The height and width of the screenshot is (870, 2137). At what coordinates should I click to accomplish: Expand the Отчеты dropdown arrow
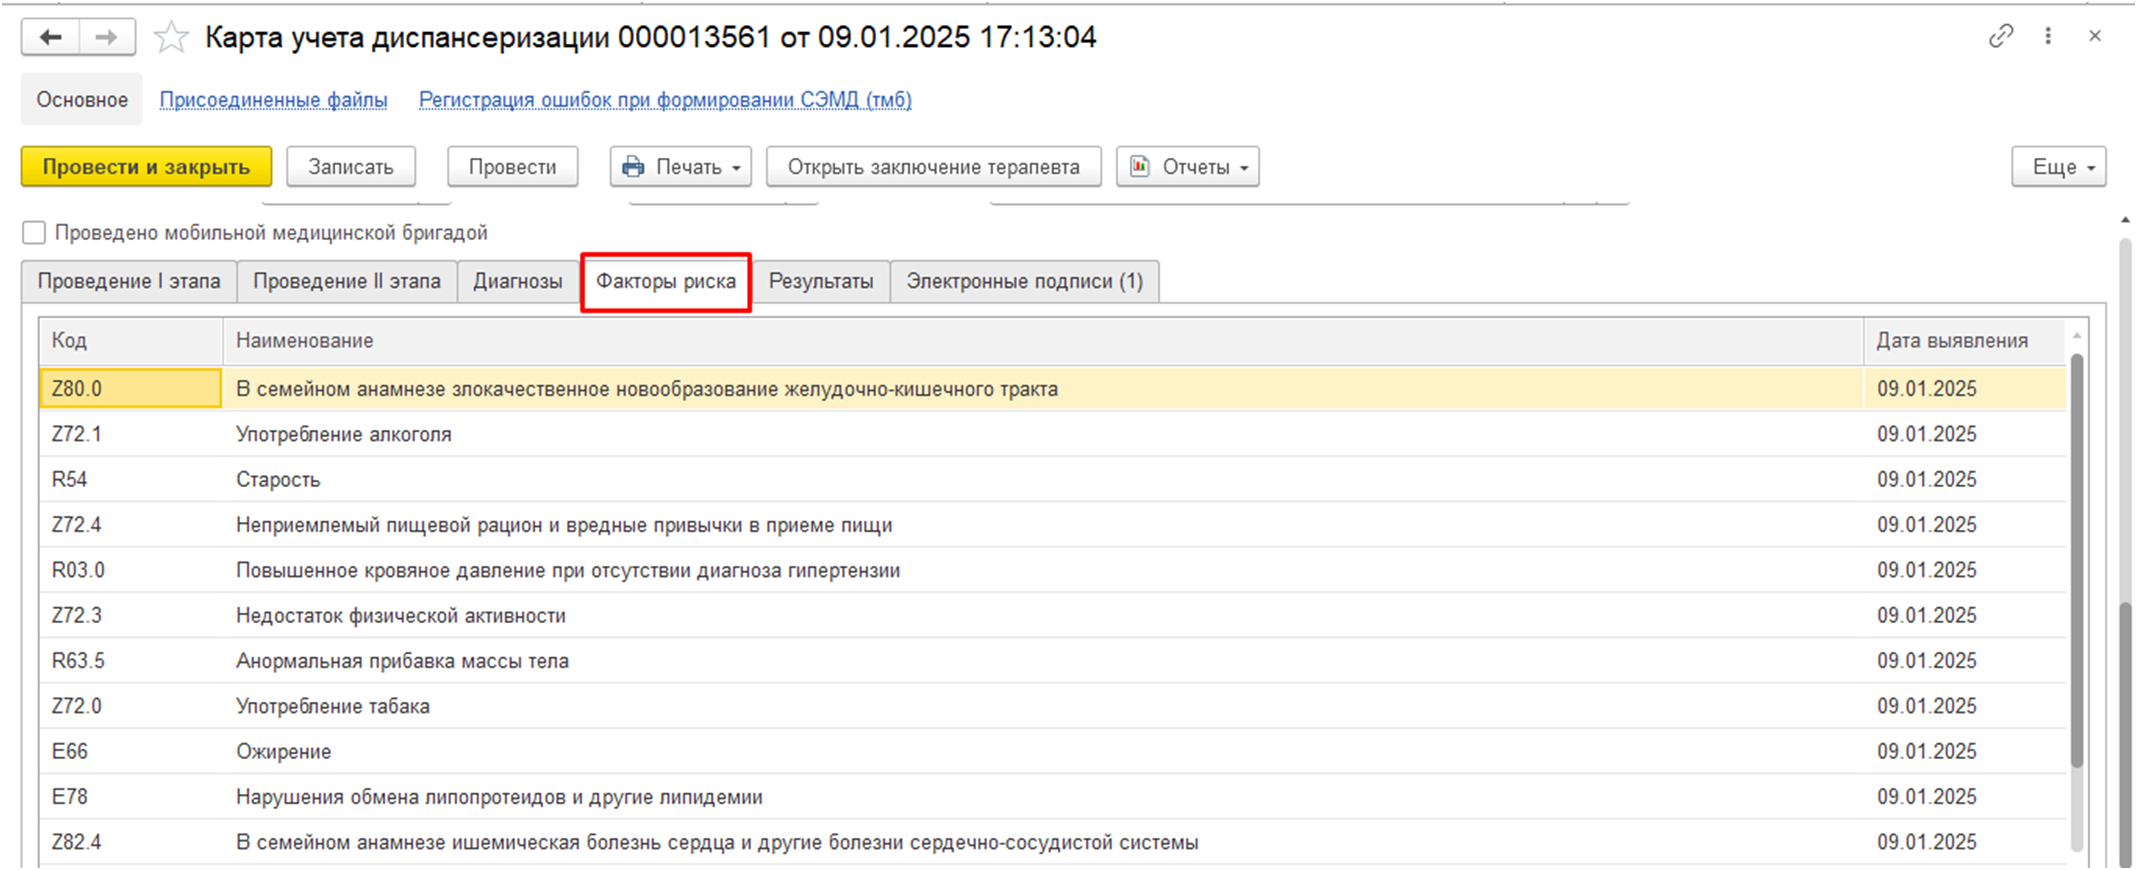coord(1244,168)
